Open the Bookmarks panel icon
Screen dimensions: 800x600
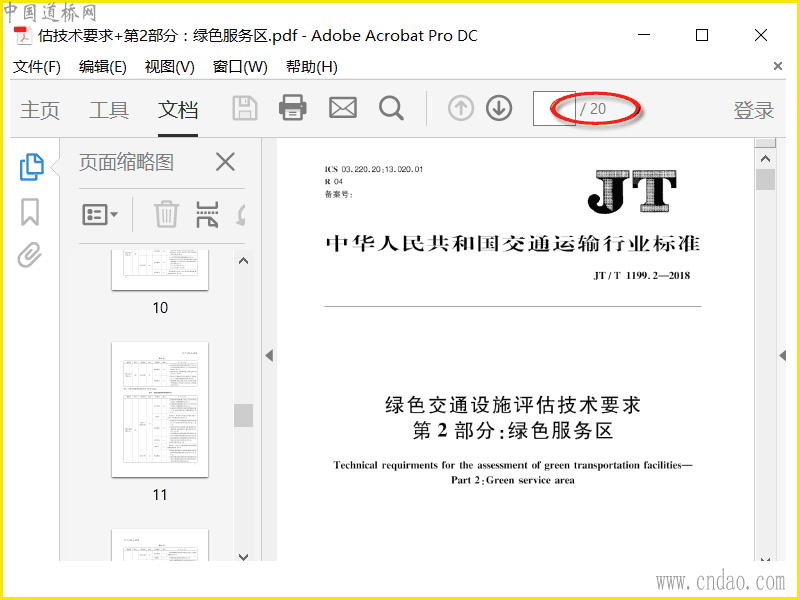[30, 212]
